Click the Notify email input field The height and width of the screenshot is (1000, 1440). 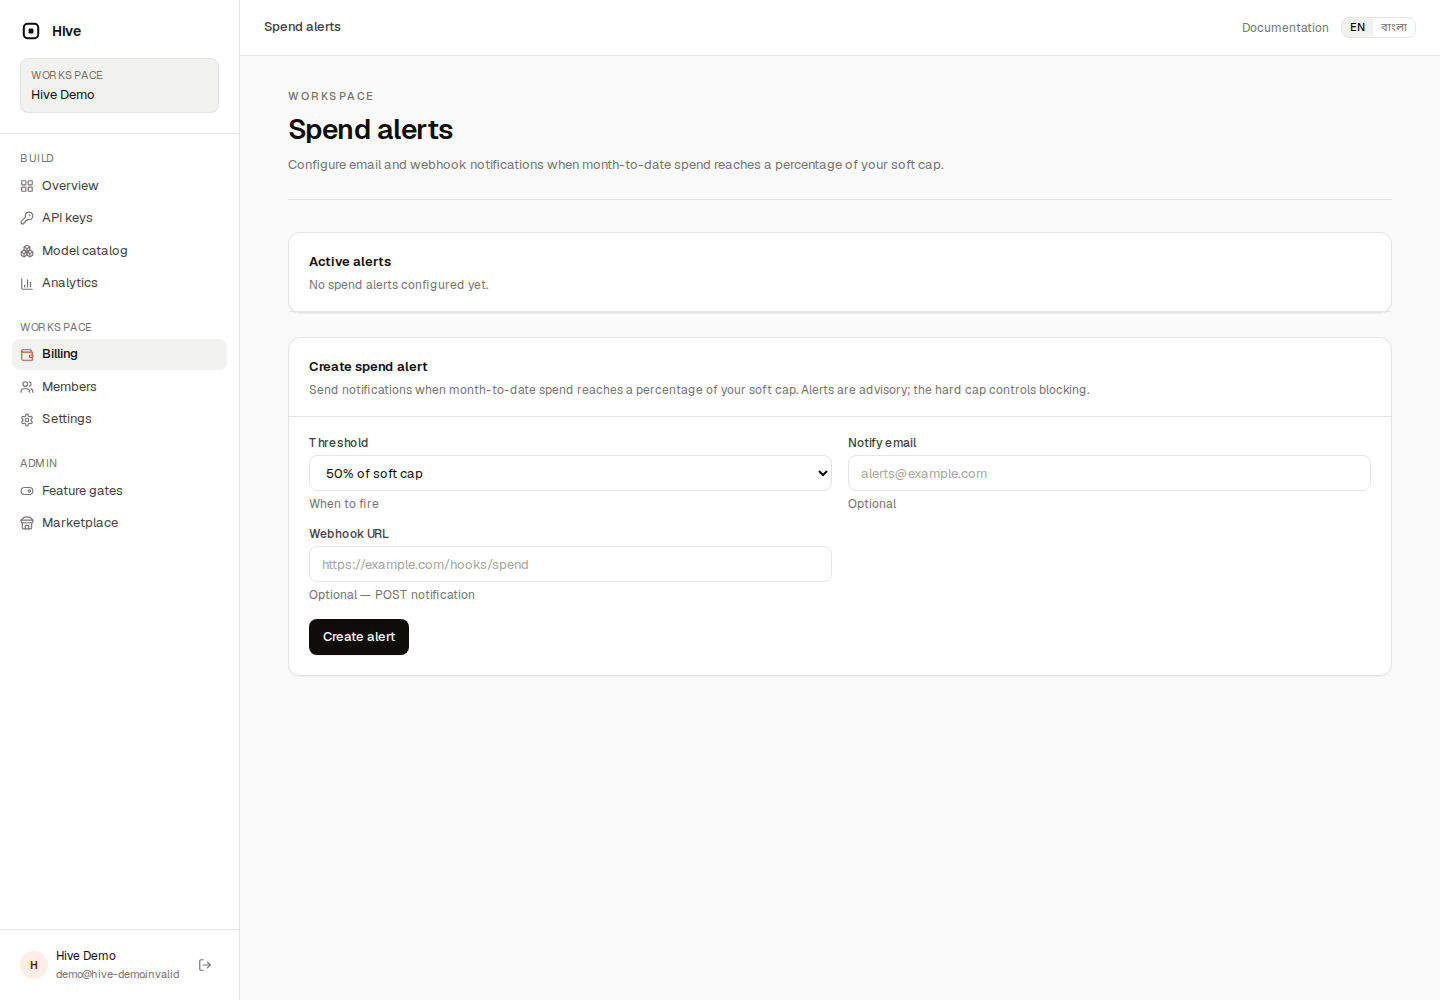(1109, 473)
